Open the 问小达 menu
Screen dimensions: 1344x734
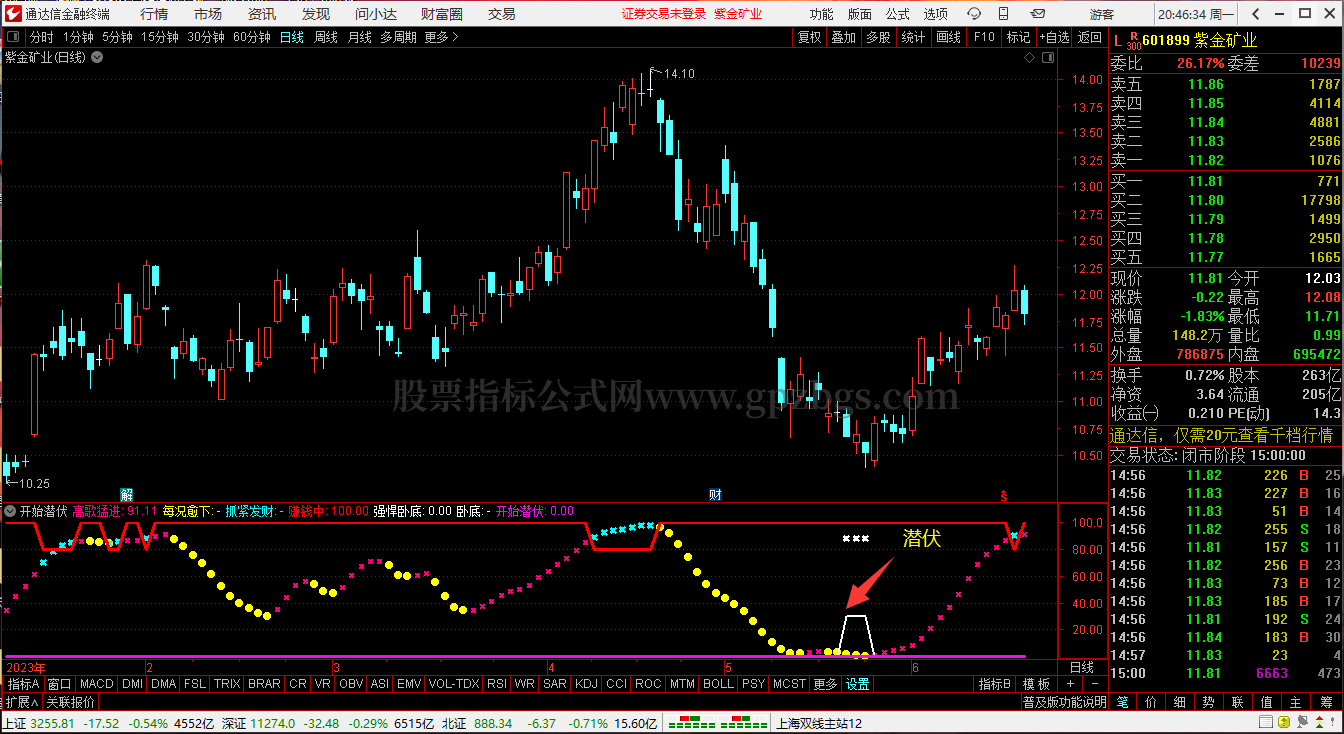(376, 14)
